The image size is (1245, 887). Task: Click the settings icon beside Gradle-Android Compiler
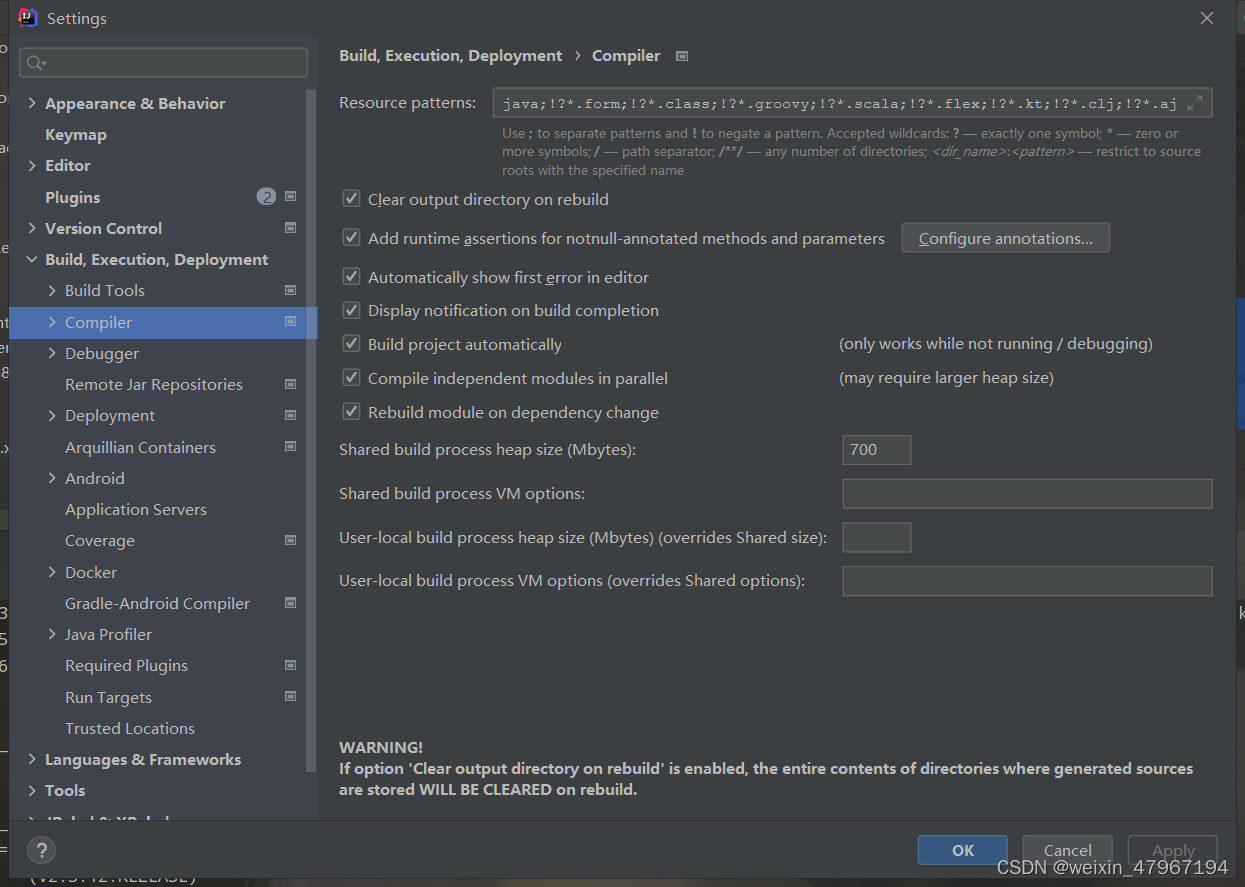pos(290,603)
